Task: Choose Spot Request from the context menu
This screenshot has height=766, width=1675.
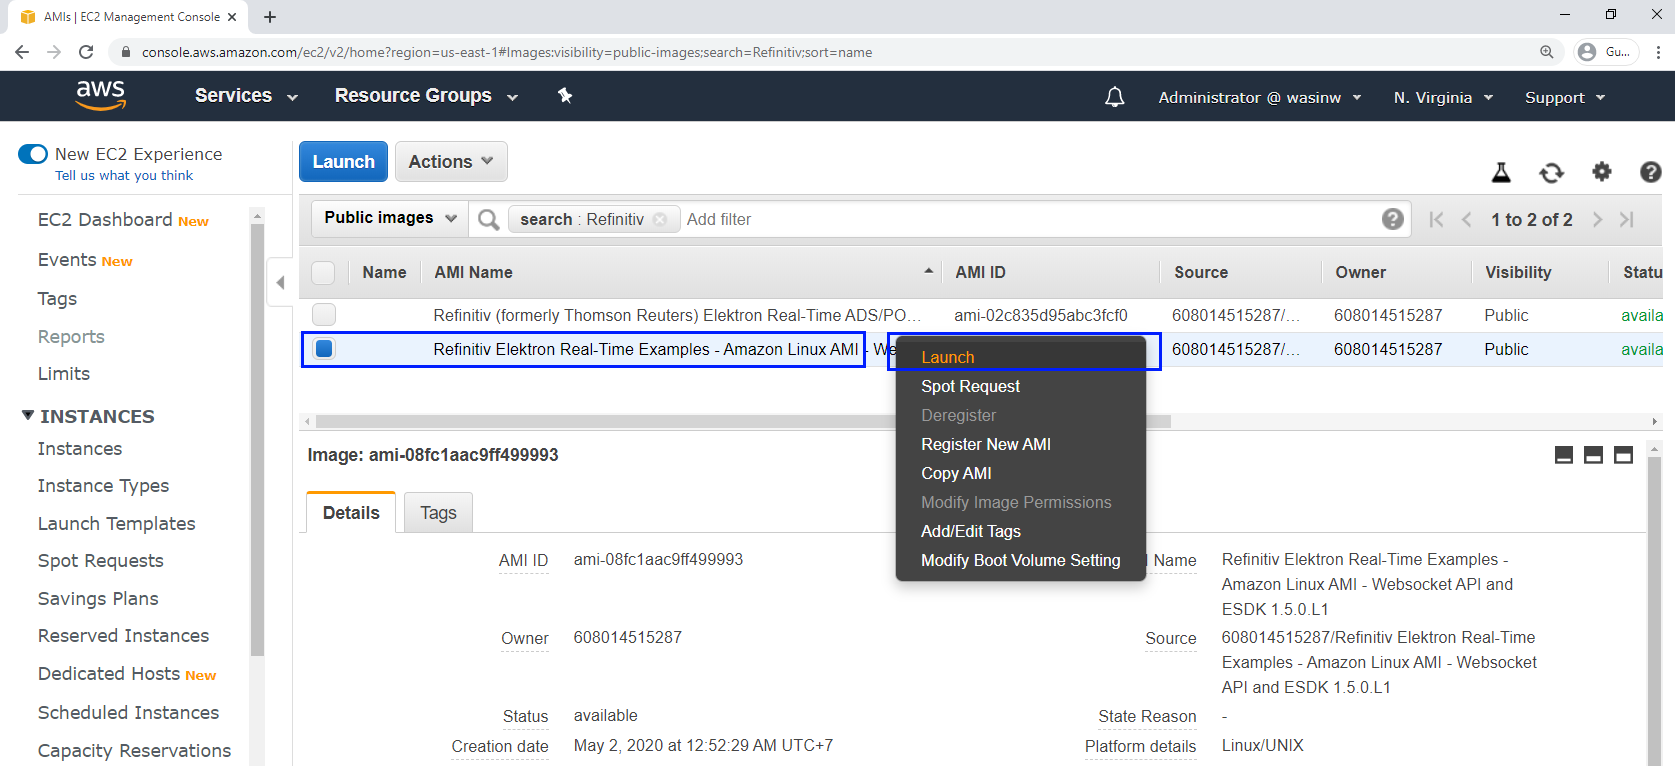Action: coord(970,386)
